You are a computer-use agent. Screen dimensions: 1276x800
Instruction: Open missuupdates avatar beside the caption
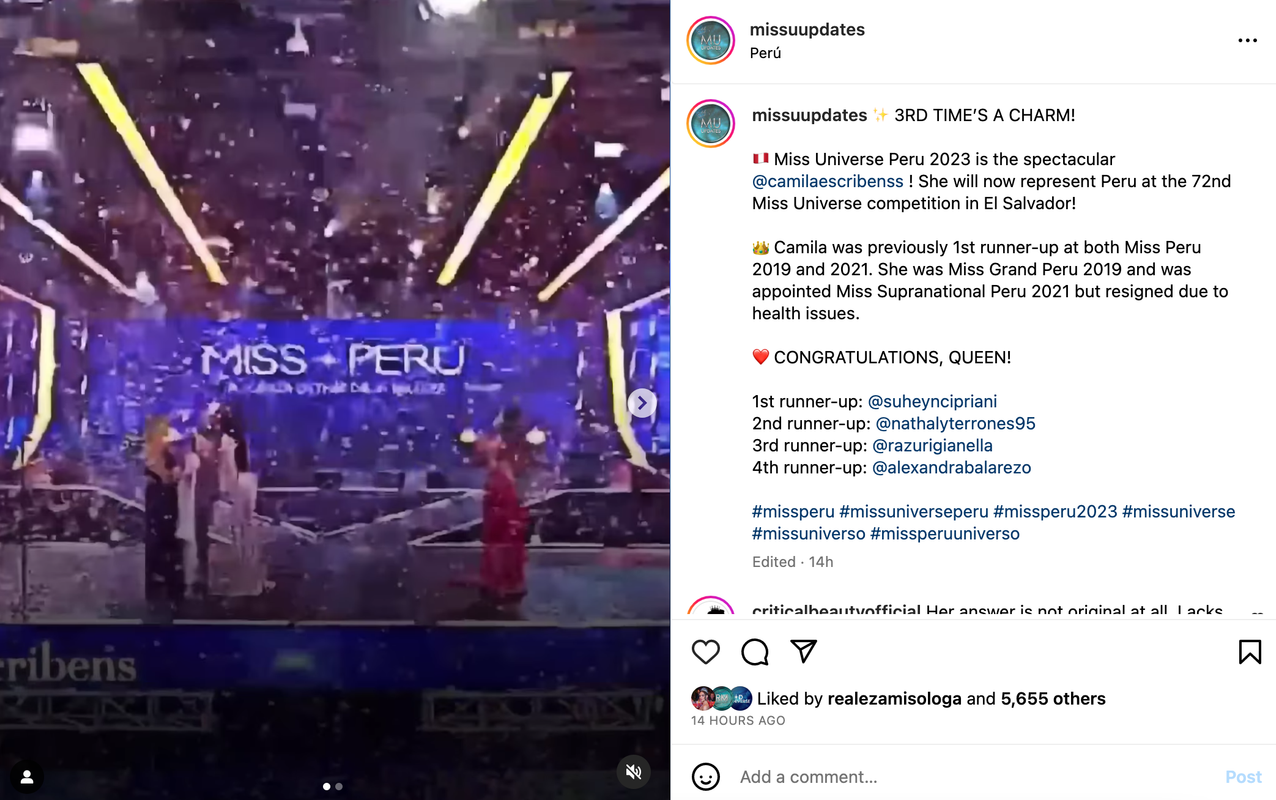711,124
